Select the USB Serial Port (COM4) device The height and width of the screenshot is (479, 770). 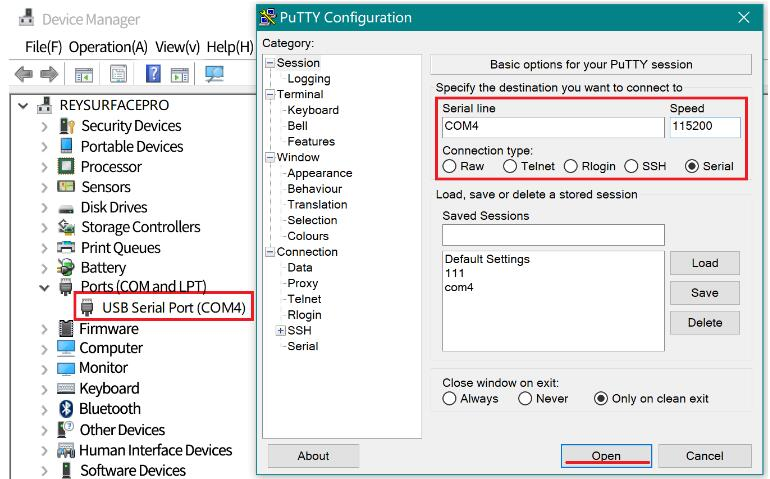[172, 307]
